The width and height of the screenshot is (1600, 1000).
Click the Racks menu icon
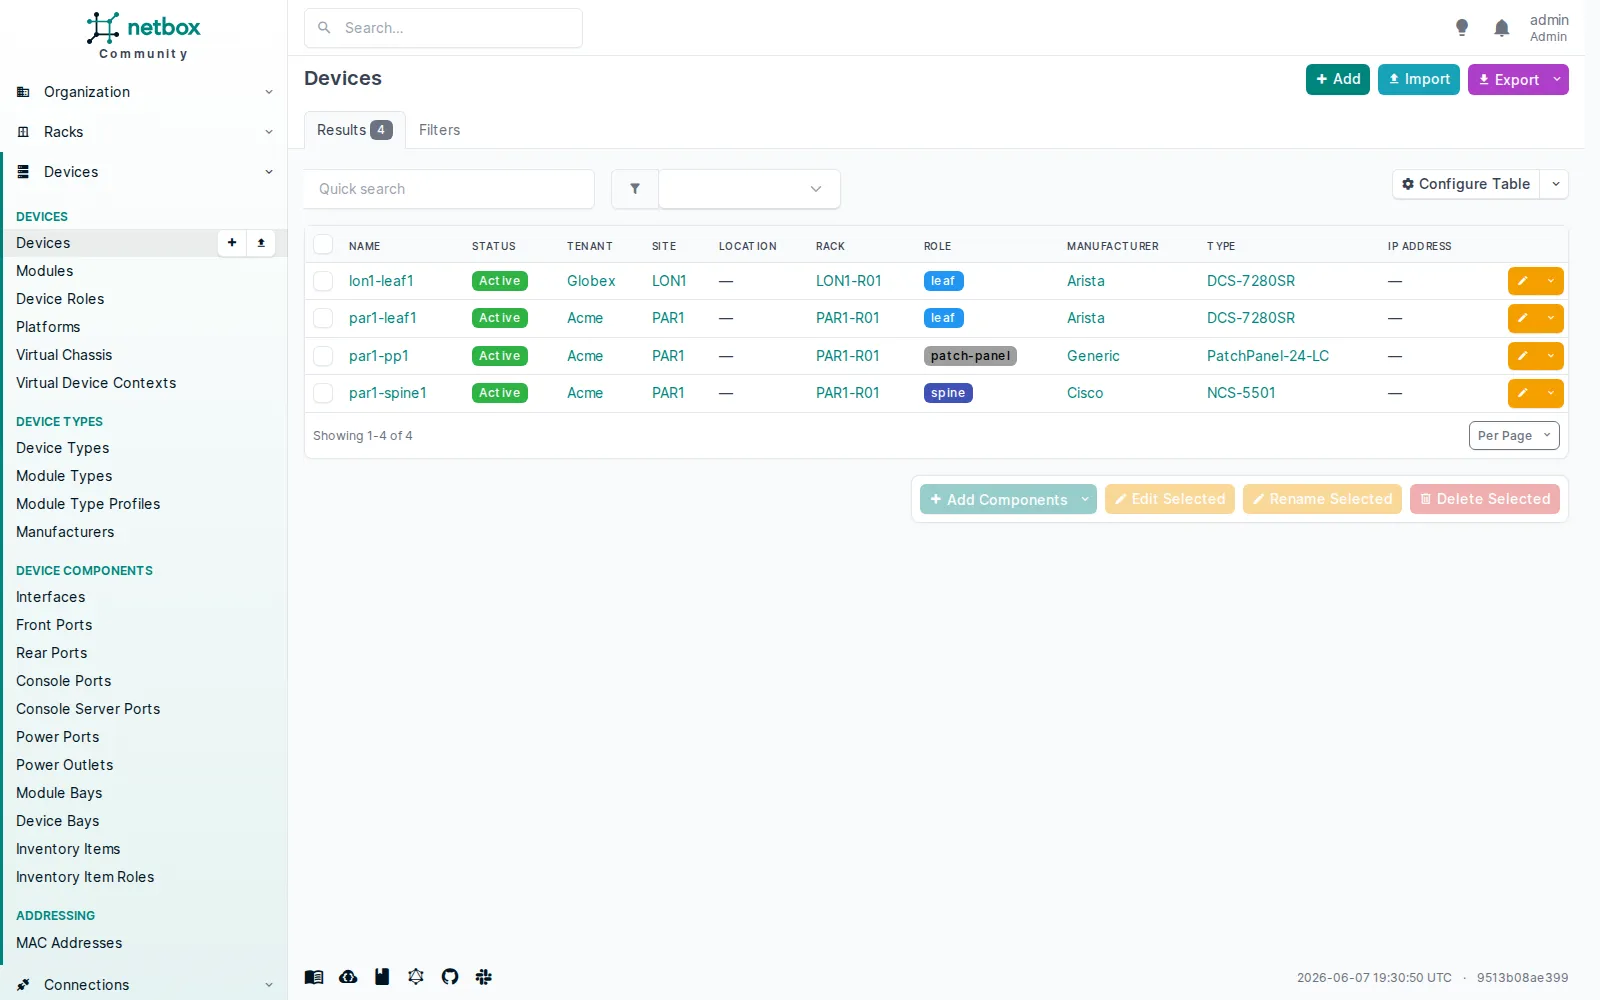[23, 132]
